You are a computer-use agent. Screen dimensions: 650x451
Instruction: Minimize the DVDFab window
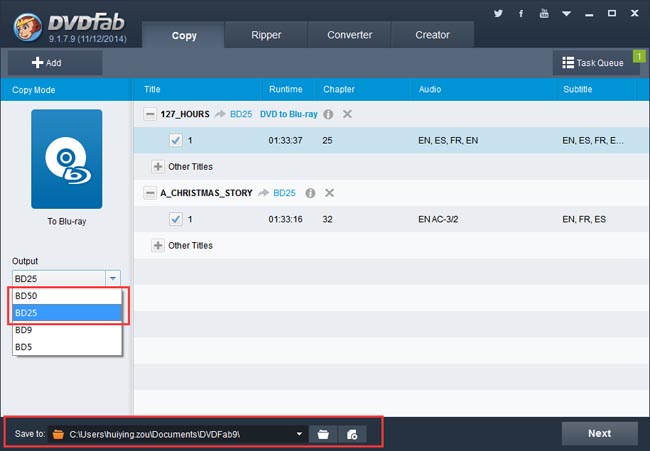(x=589, y=15)
